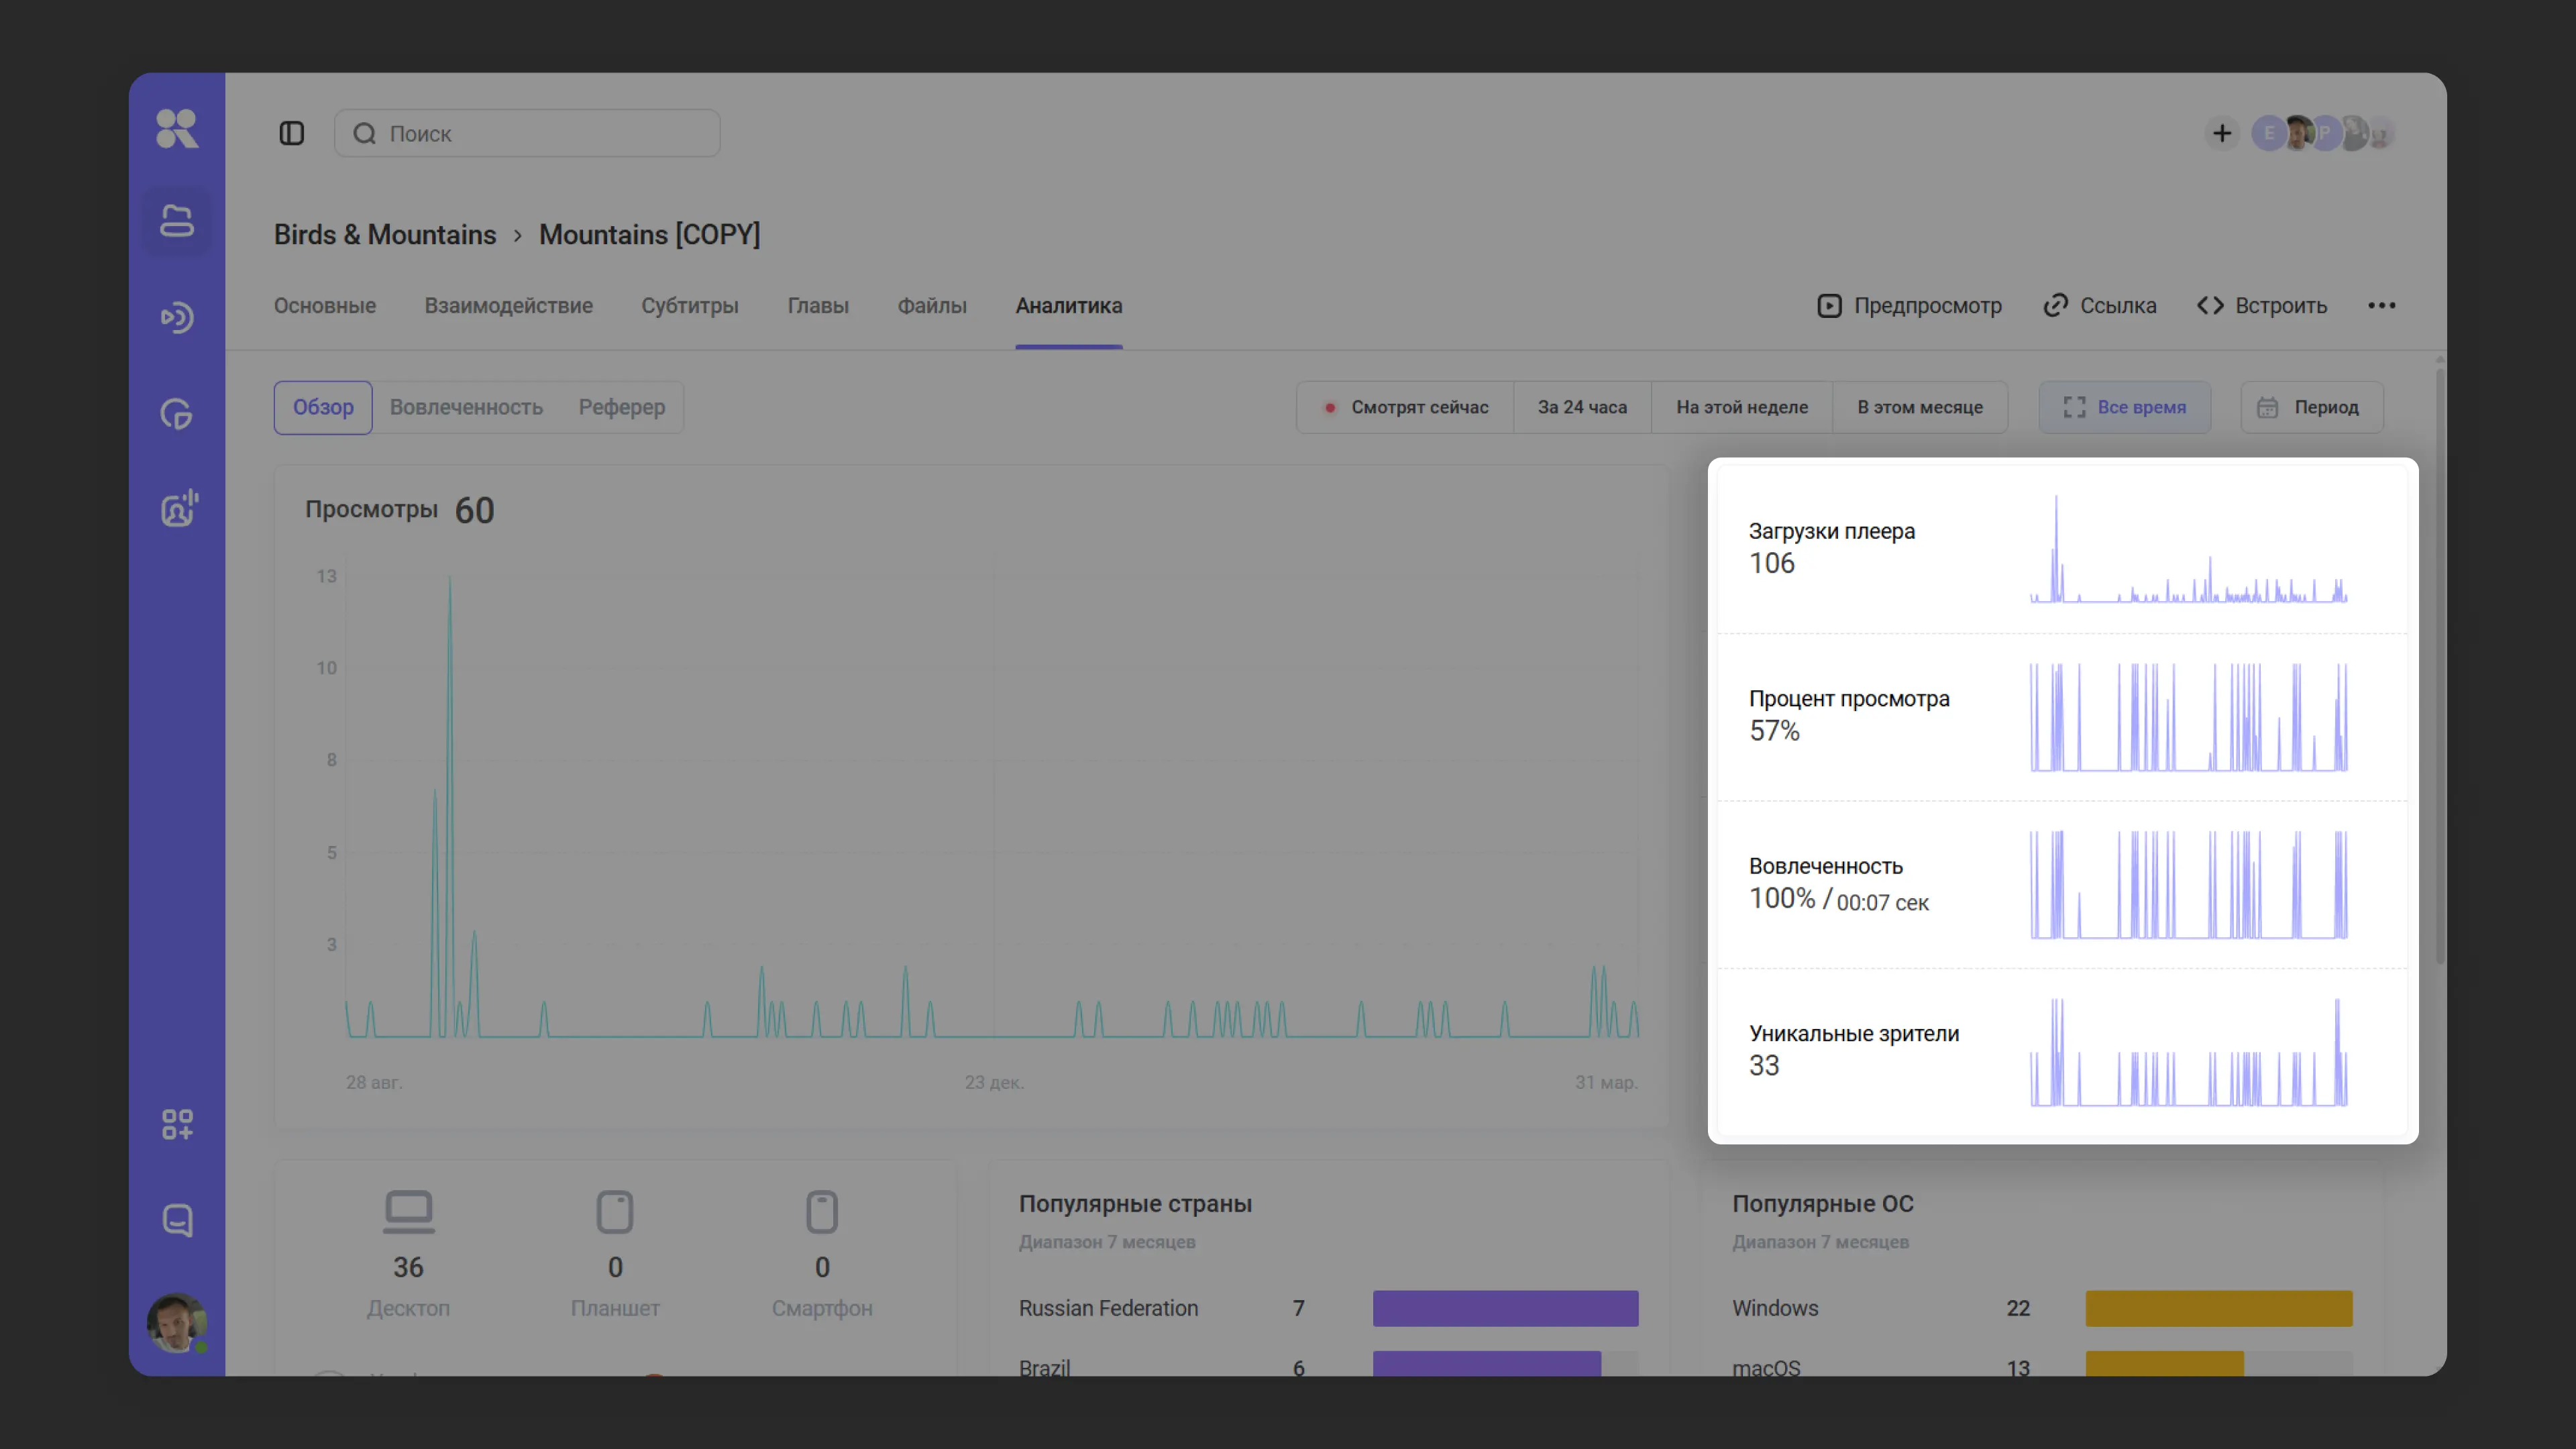Open the AI avatar sidebar icon
The width and height of the screenshot is (2576, 1449).
[x=179, y=508]
